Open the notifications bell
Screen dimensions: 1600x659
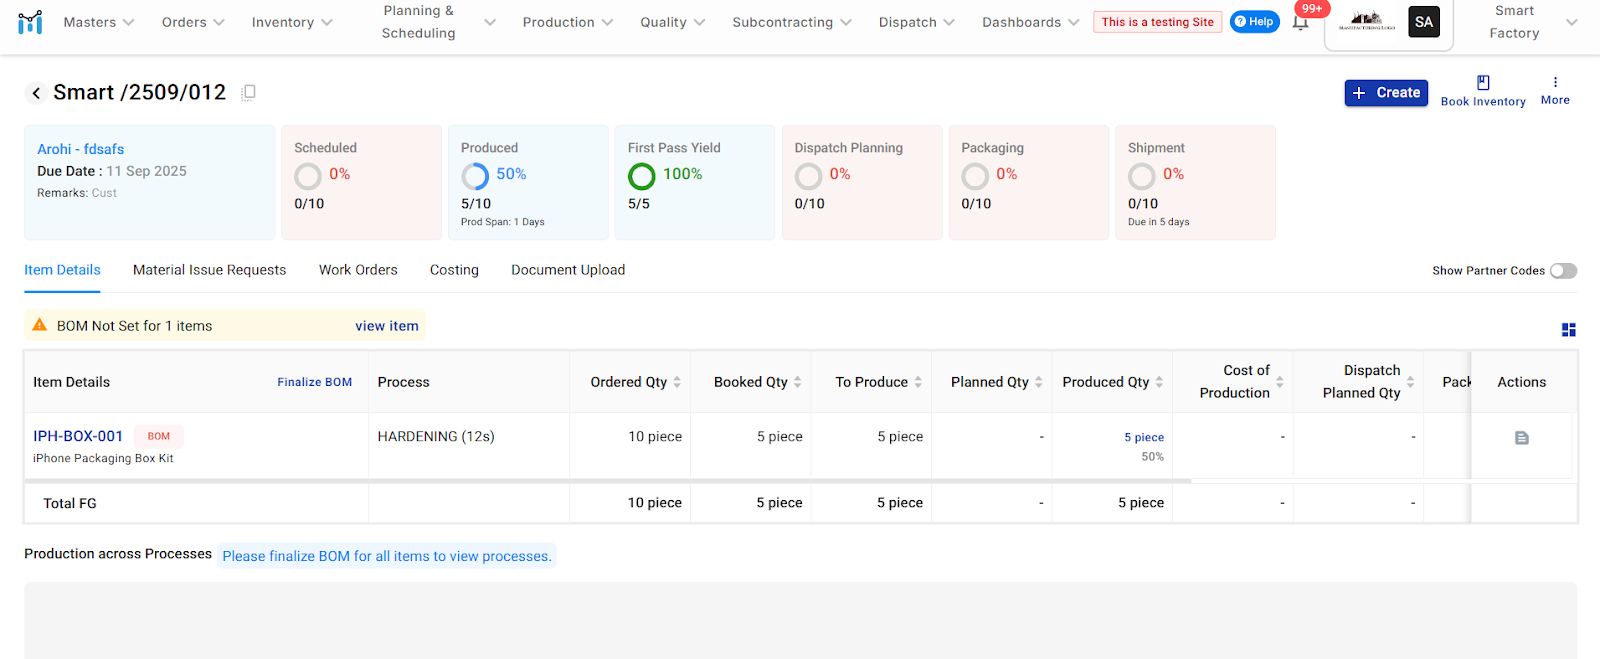pyautogui.click(x=1300, y=23)
